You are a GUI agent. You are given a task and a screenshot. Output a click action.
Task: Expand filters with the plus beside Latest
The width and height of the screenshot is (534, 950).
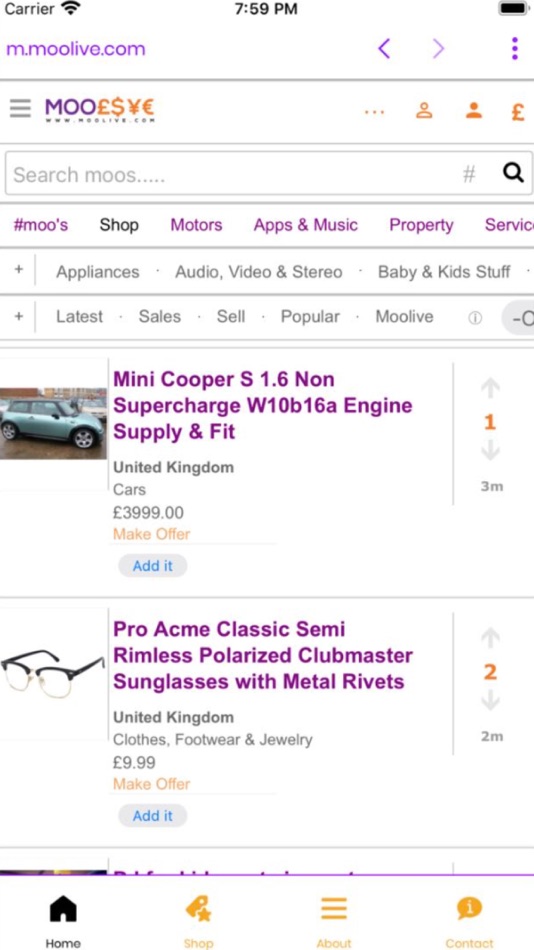[19, 316]
